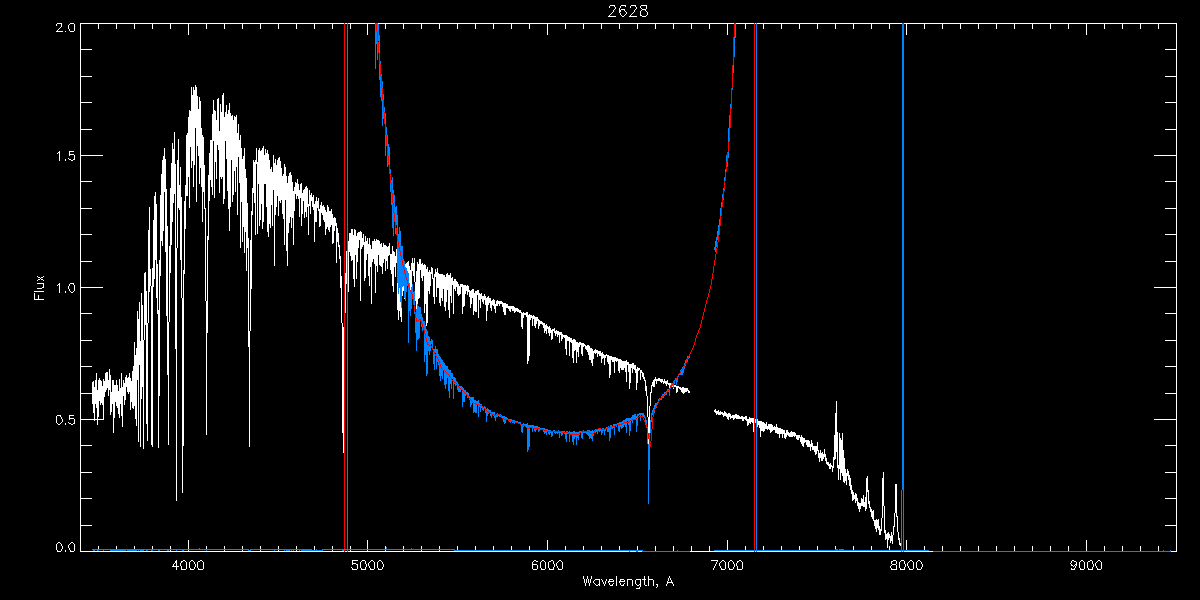Select the vertical line pair right of 7000
The image size is (1200, 600).
[755, 300]
